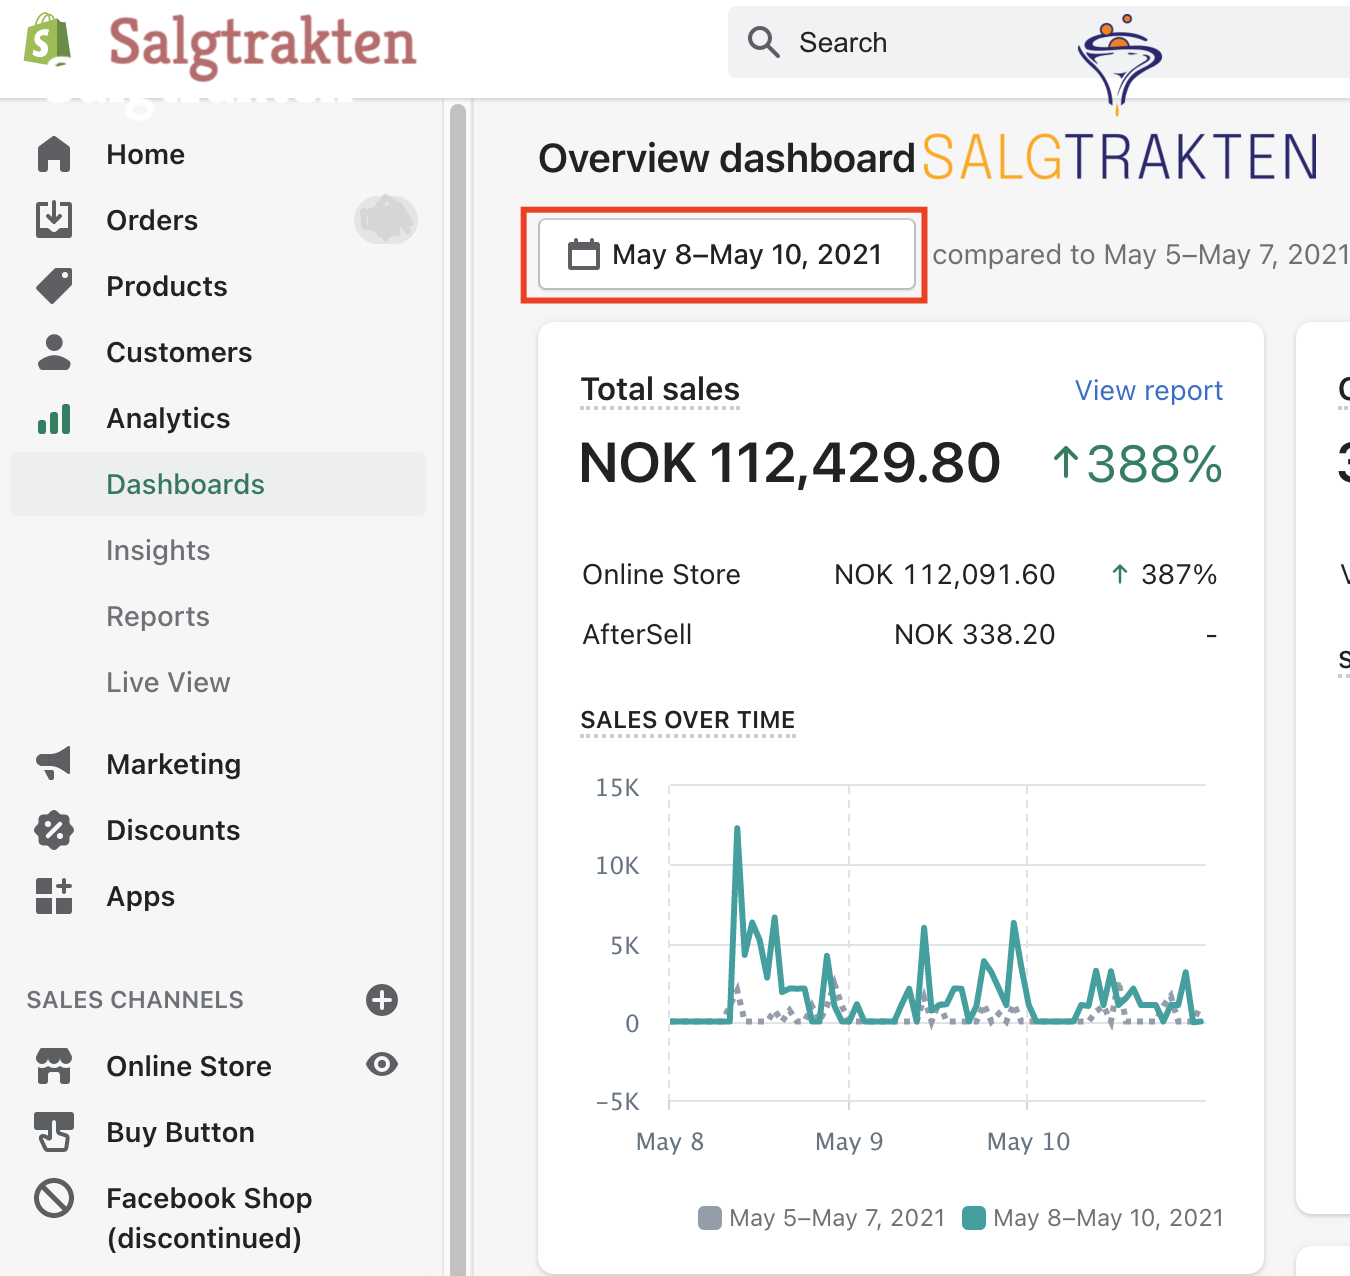Click the Shopify bag logo icon

[x=47, y=40]
